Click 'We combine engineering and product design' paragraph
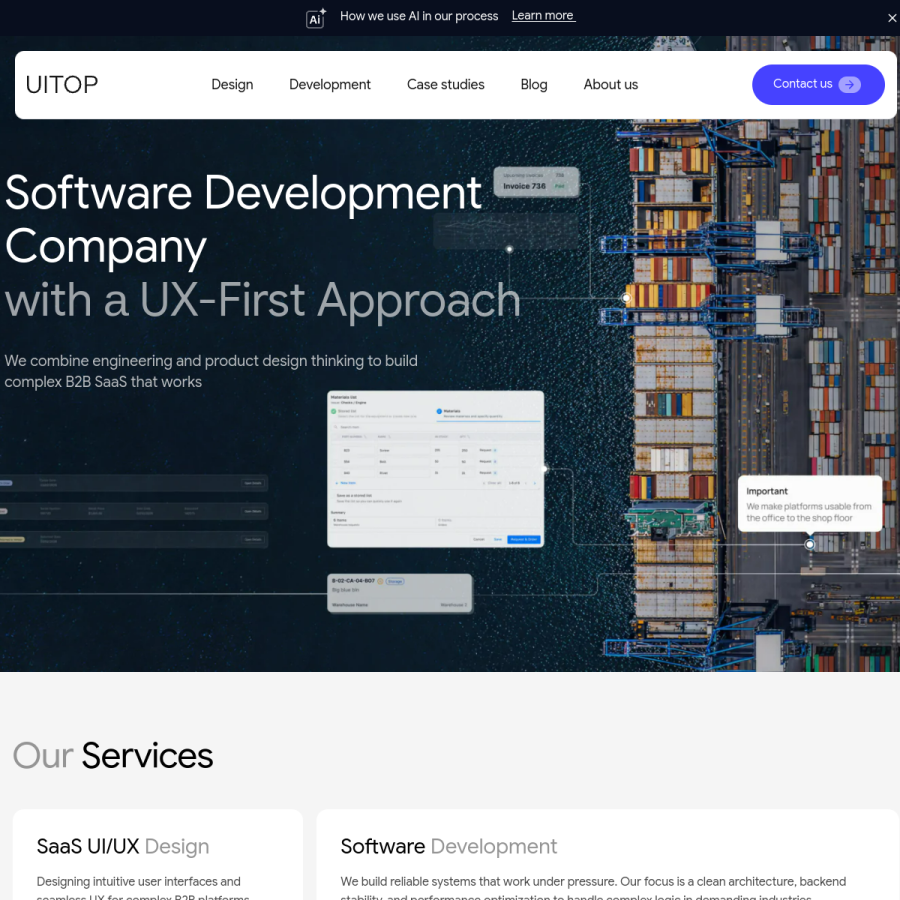 coord(211,371)
